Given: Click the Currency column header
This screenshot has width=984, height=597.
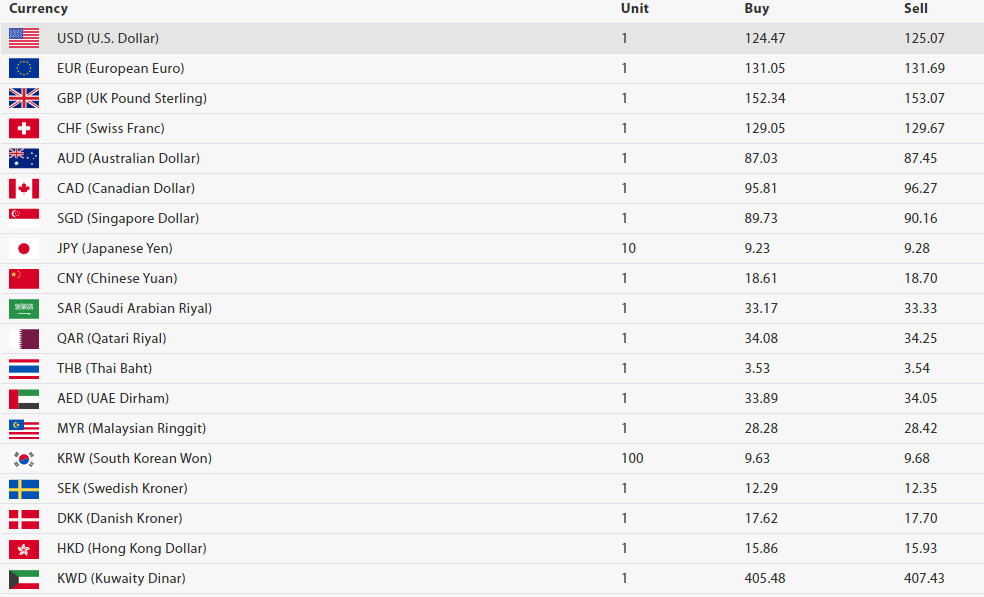Looking at the screenshot, I should tap(38, 9).
